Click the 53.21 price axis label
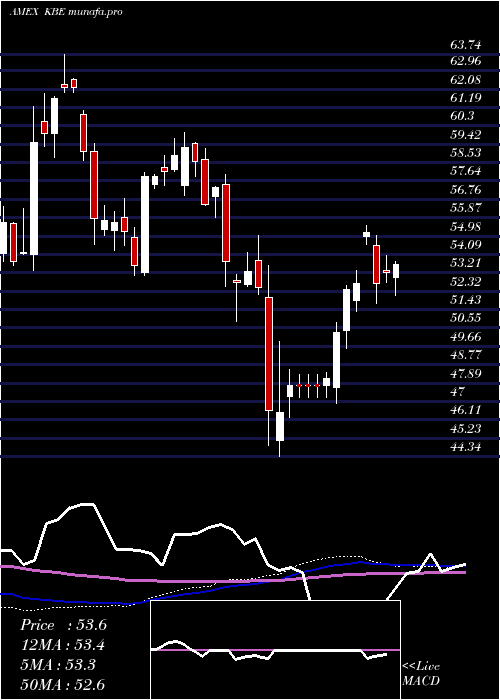 pos(466,262)
